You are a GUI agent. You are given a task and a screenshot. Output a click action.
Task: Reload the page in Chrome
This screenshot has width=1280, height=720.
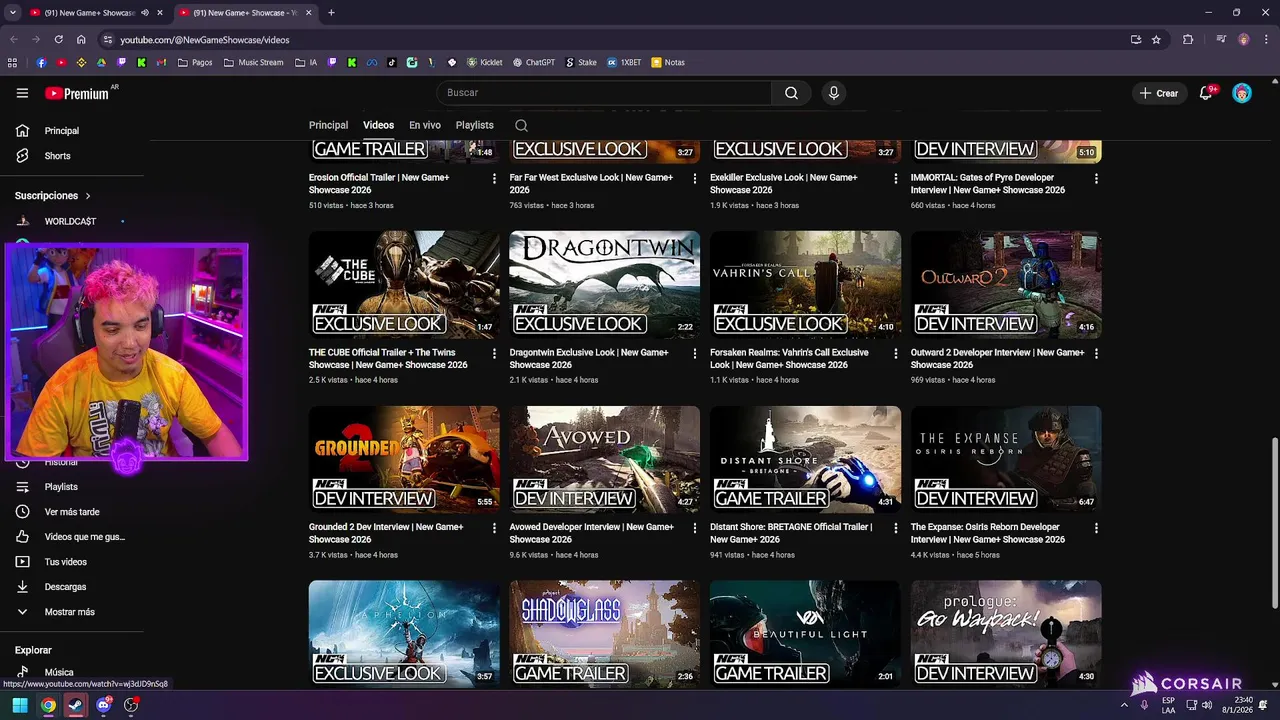58,40
